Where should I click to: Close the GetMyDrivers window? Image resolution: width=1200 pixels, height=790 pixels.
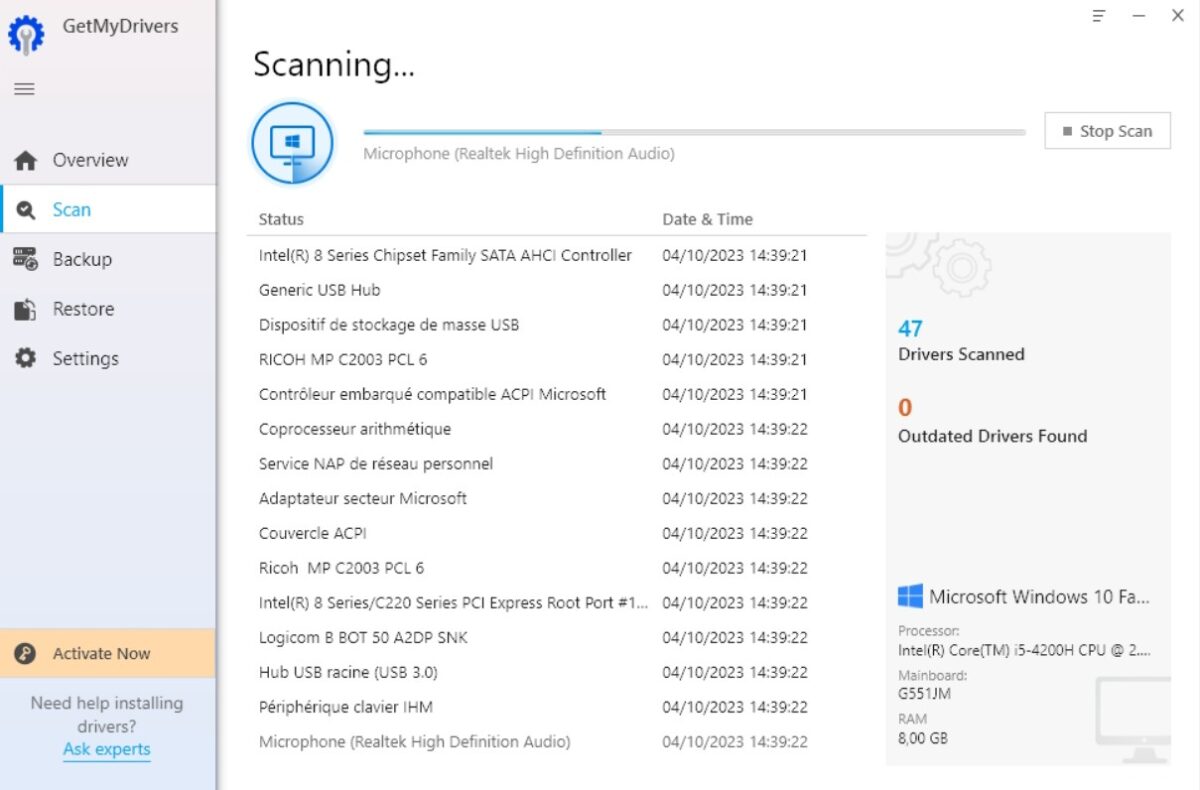coord(1177,16)
